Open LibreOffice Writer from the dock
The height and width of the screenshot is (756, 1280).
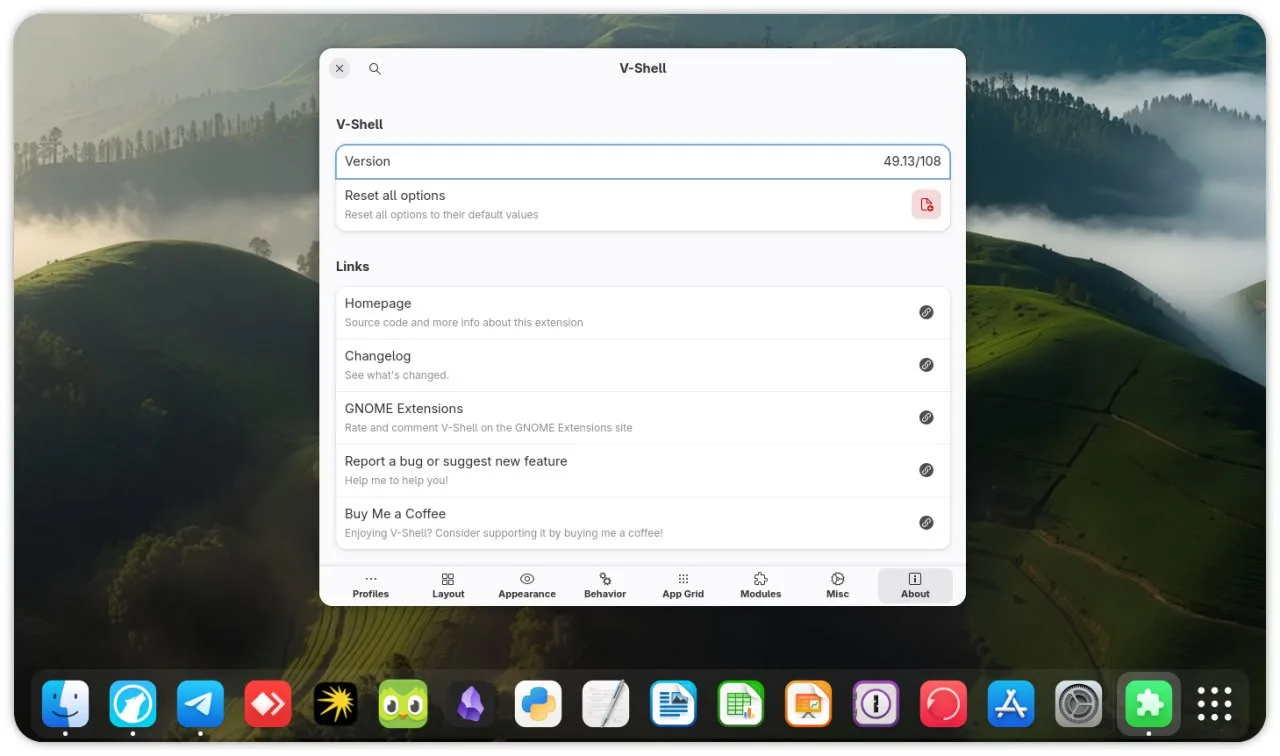point(673,704)
